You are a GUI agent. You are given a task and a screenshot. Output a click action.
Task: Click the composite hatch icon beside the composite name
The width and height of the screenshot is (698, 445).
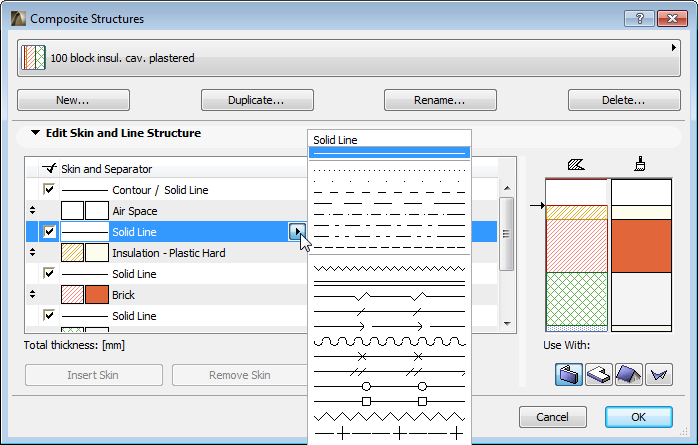click(x=33, y=57)
